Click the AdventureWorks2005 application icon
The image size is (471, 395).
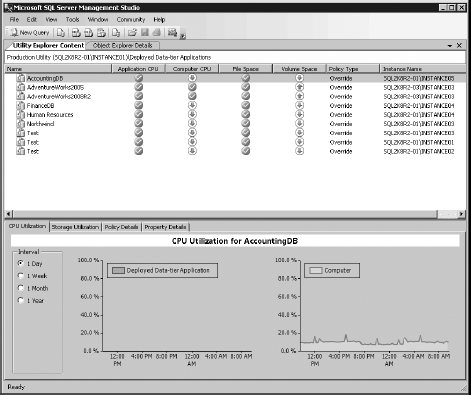(21, 87)
